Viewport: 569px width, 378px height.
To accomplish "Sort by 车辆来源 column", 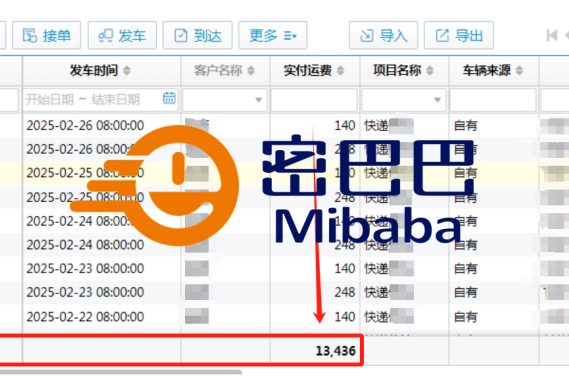I will coord(520,70).
